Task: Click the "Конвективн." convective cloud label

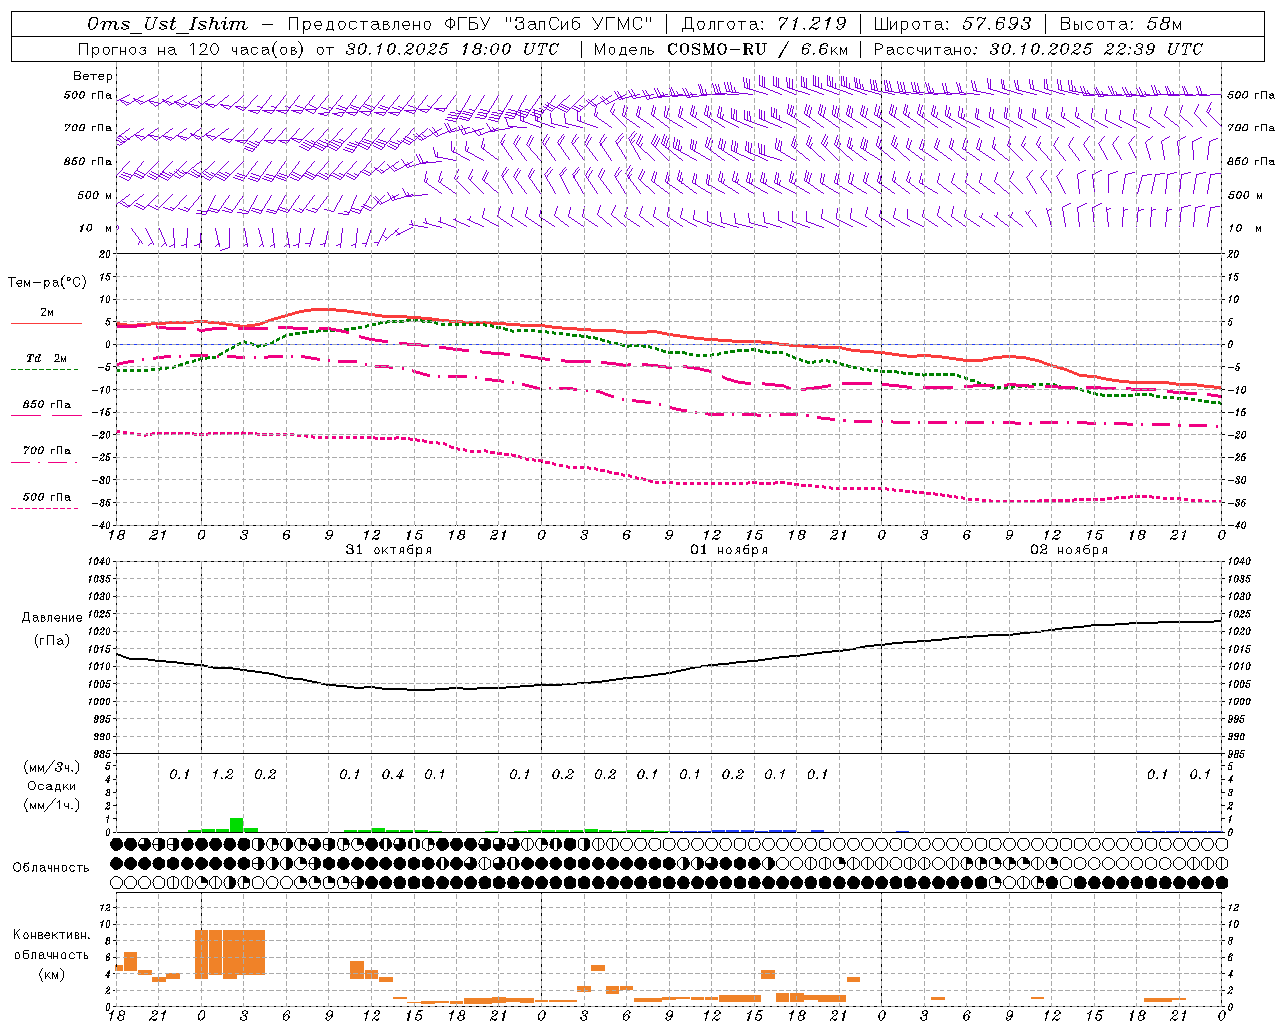Action: pos(52,935)
